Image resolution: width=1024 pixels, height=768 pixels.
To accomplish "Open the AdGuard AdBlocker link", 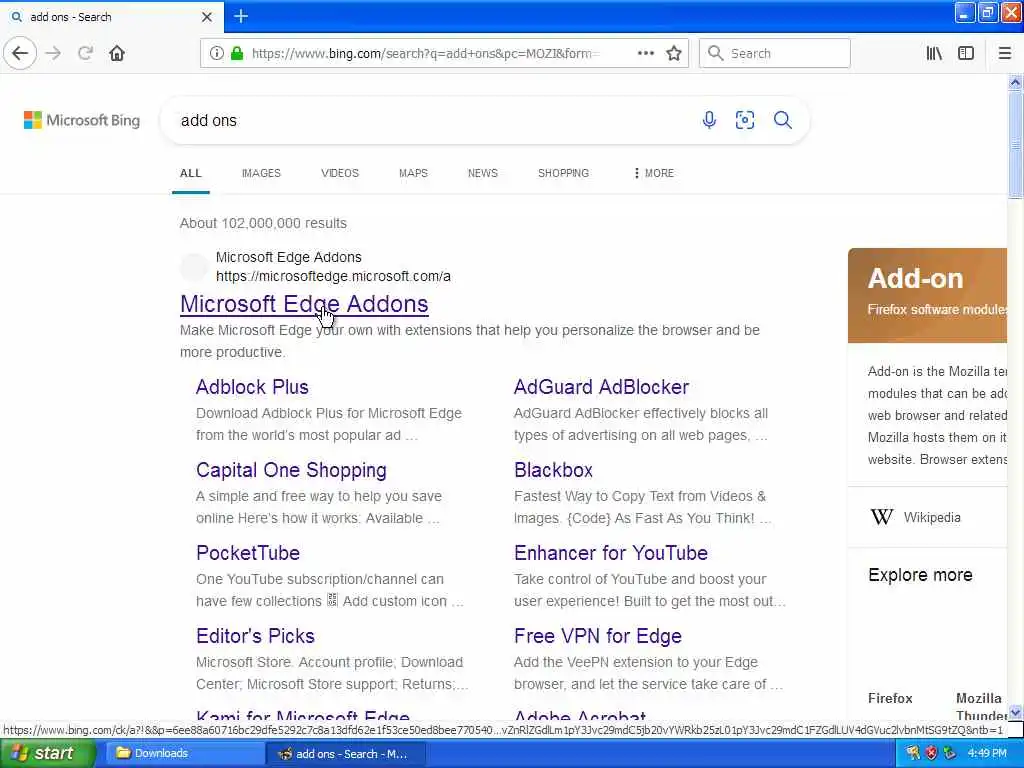I will (601, 387).
